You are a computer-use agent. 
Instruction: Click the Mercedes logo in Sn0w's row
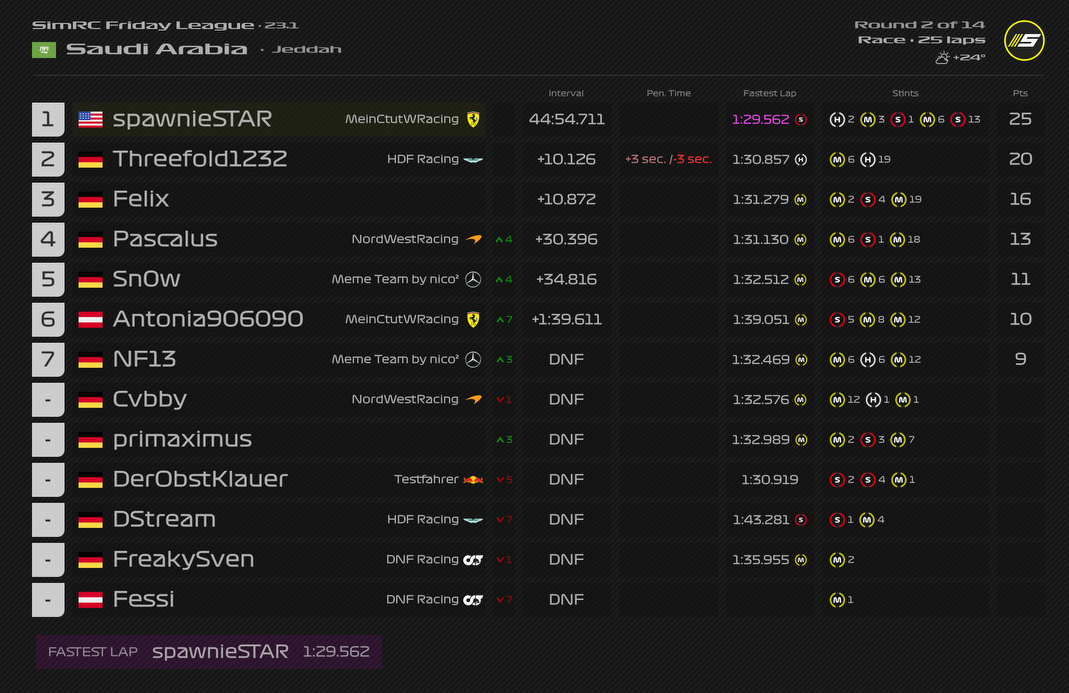tap(473, 280)
